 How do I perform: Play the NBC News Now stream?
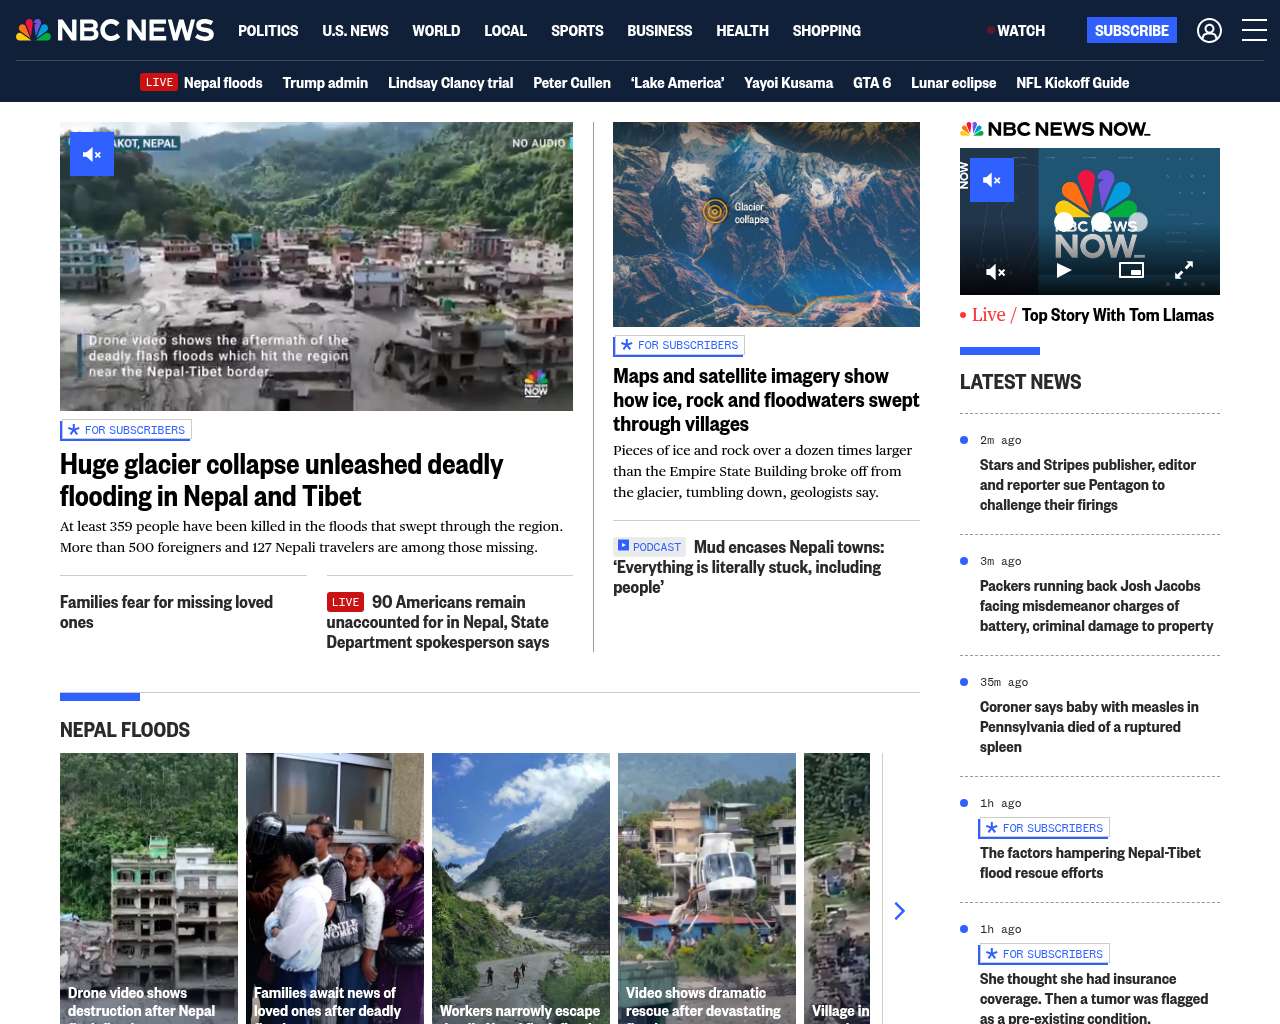[x=1064, y=270]
